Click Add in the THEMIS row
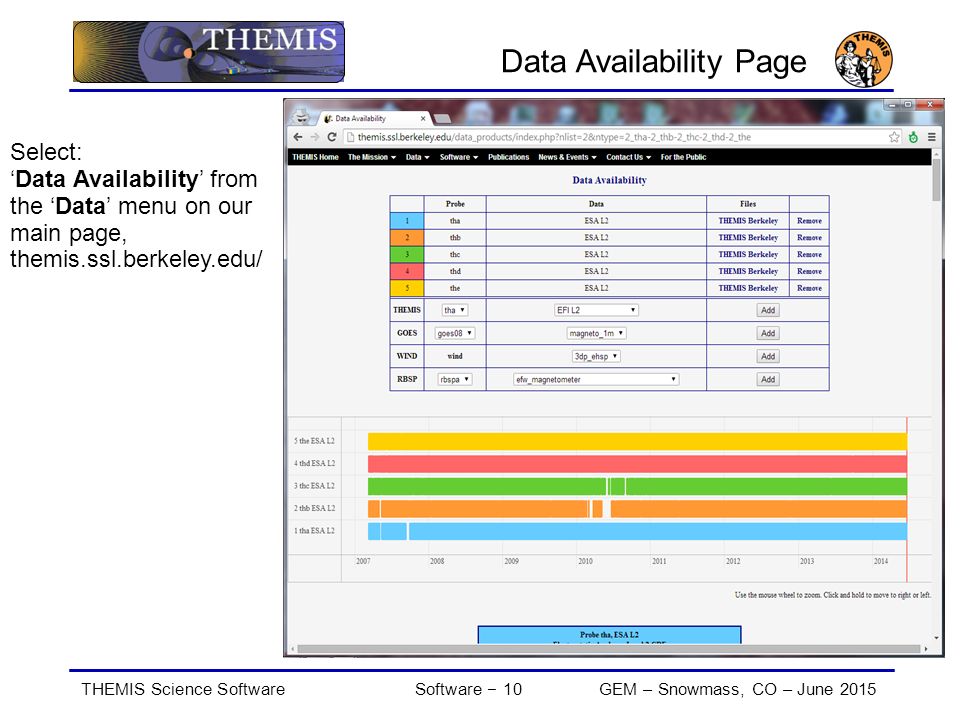The image size is (960, 720). click(x=768, y=310)
